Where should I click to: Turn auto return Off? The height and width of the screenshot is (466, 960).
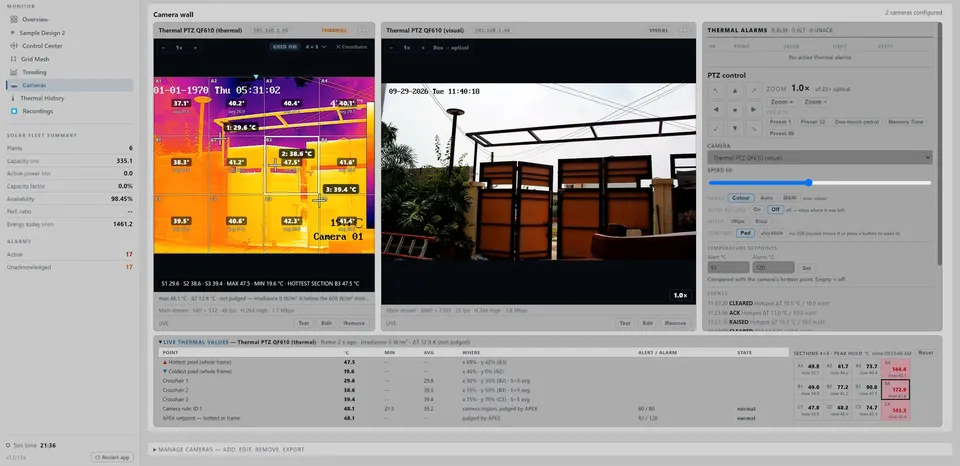pyautogui.click(x=775, y=209)
